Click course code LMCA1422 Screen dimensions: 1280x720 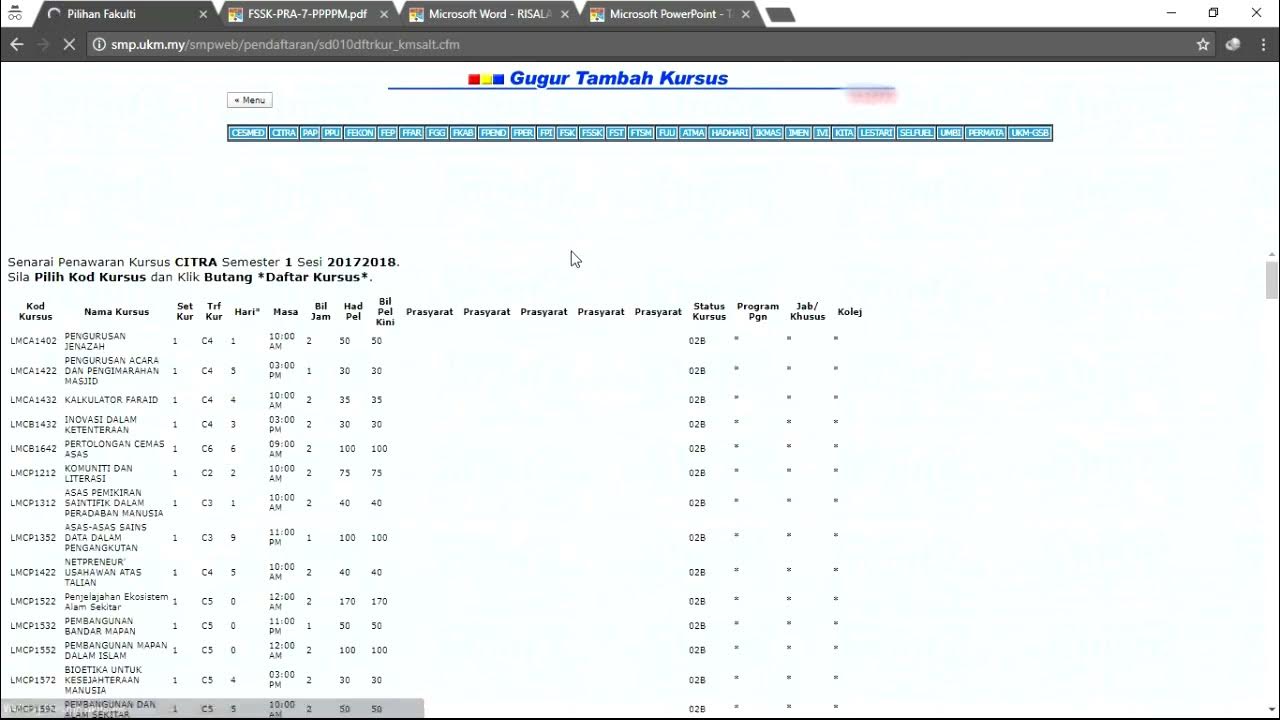[x=34, y=371]
